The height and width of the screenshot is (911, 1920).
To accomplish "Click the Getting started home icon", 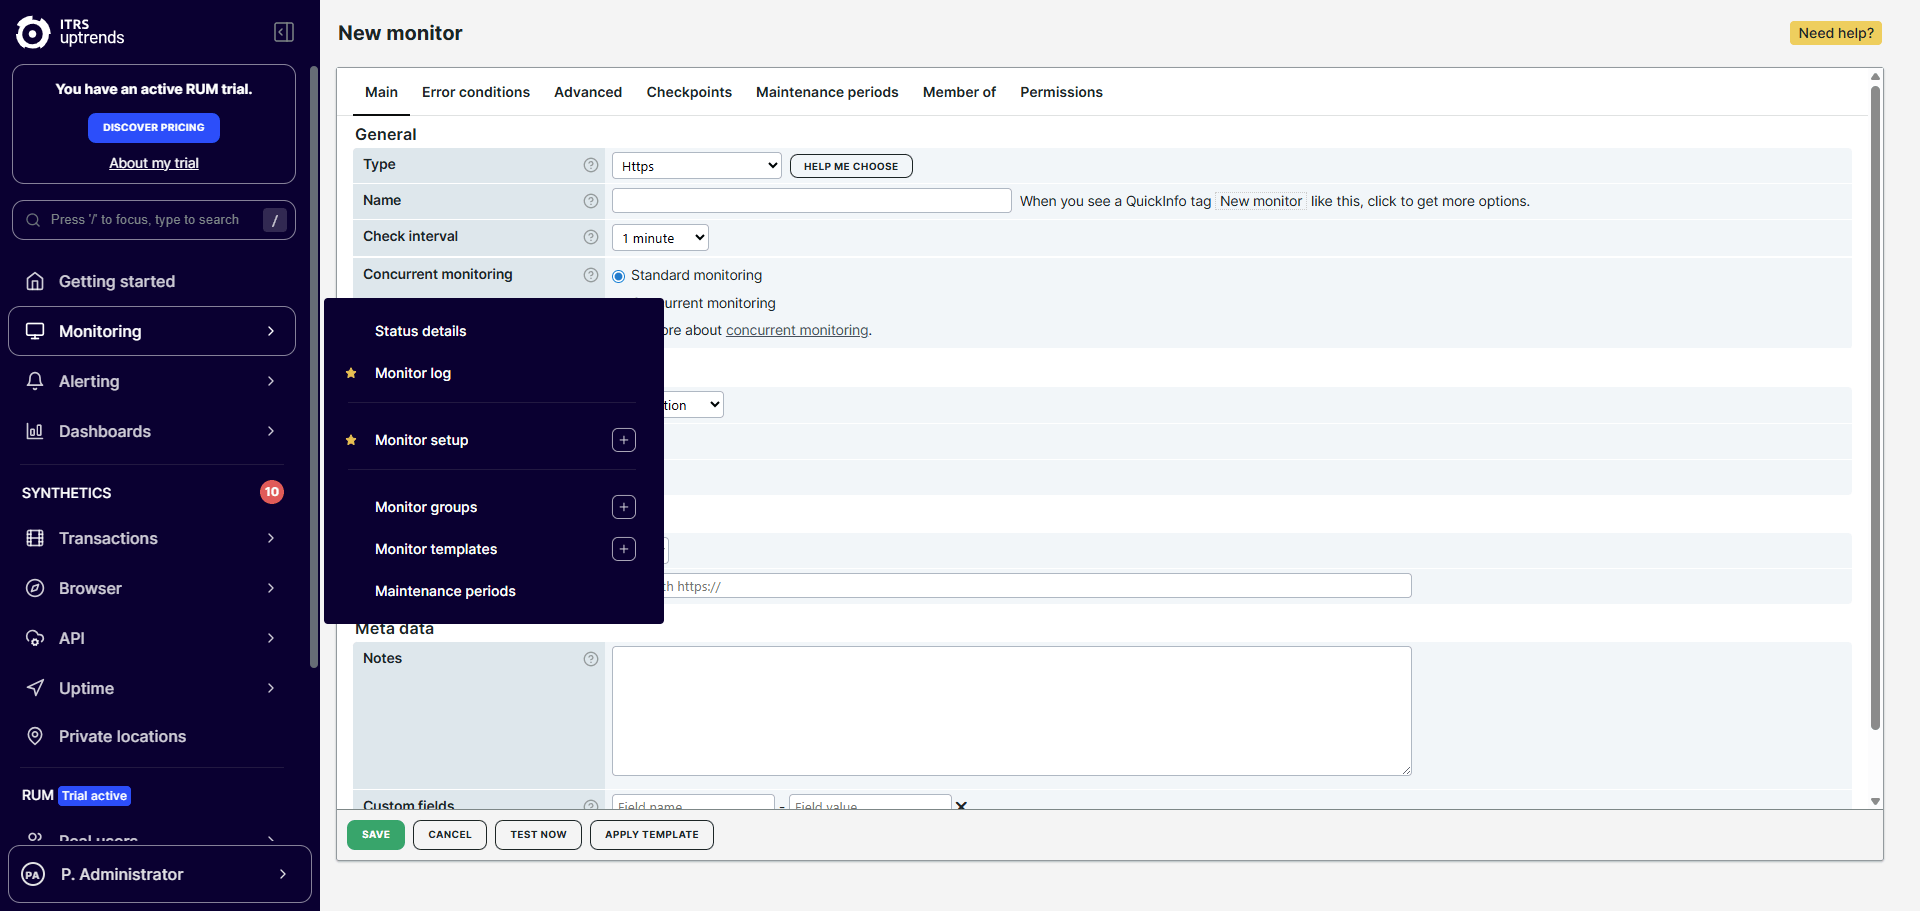I will coord(35,281).
